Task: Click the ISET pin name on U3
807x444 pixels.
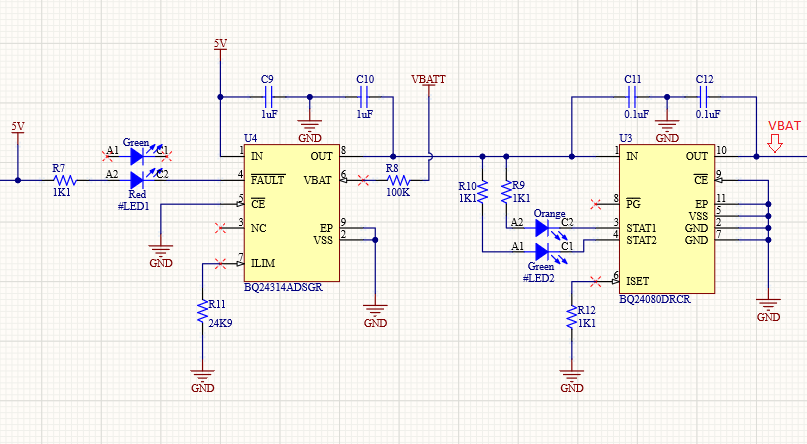Action: (637, 281)
